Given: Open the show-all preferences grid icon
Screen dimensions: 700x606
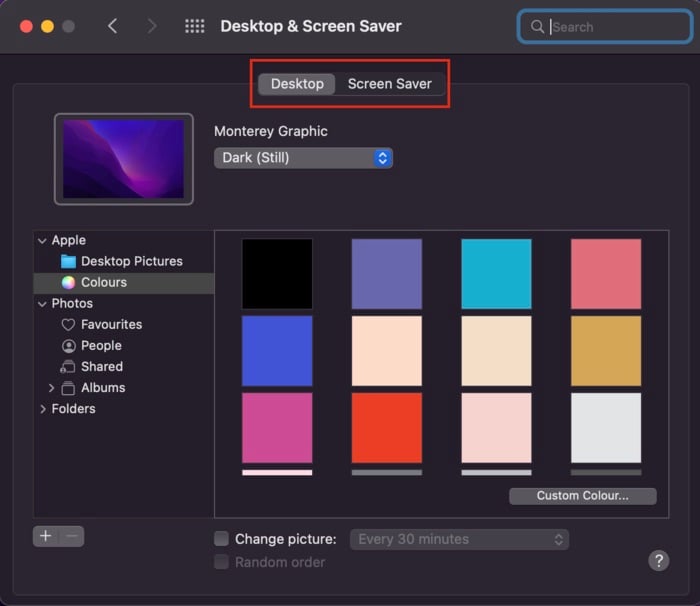Looking at the screenshot, I should tap(195, 26).
